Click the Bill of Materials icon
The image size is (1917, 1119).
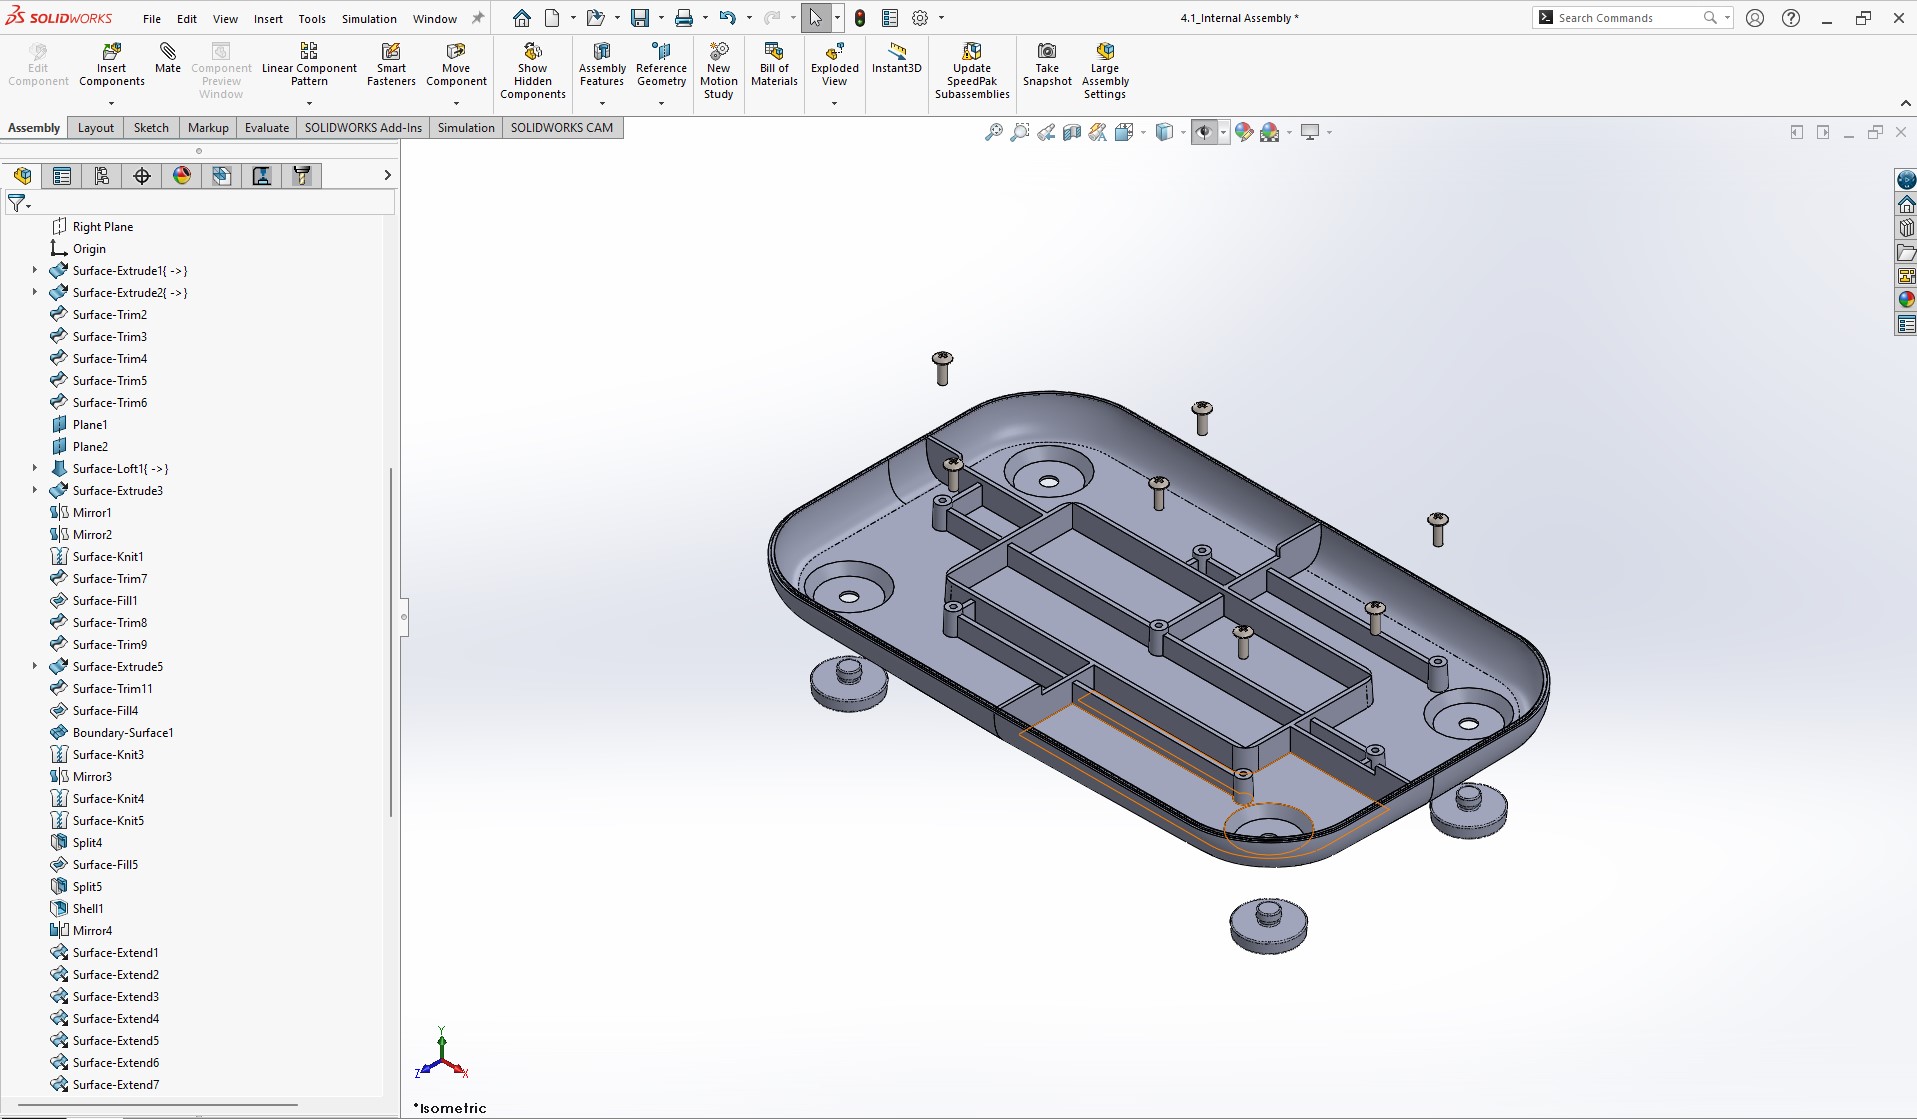tap(774, 64)
